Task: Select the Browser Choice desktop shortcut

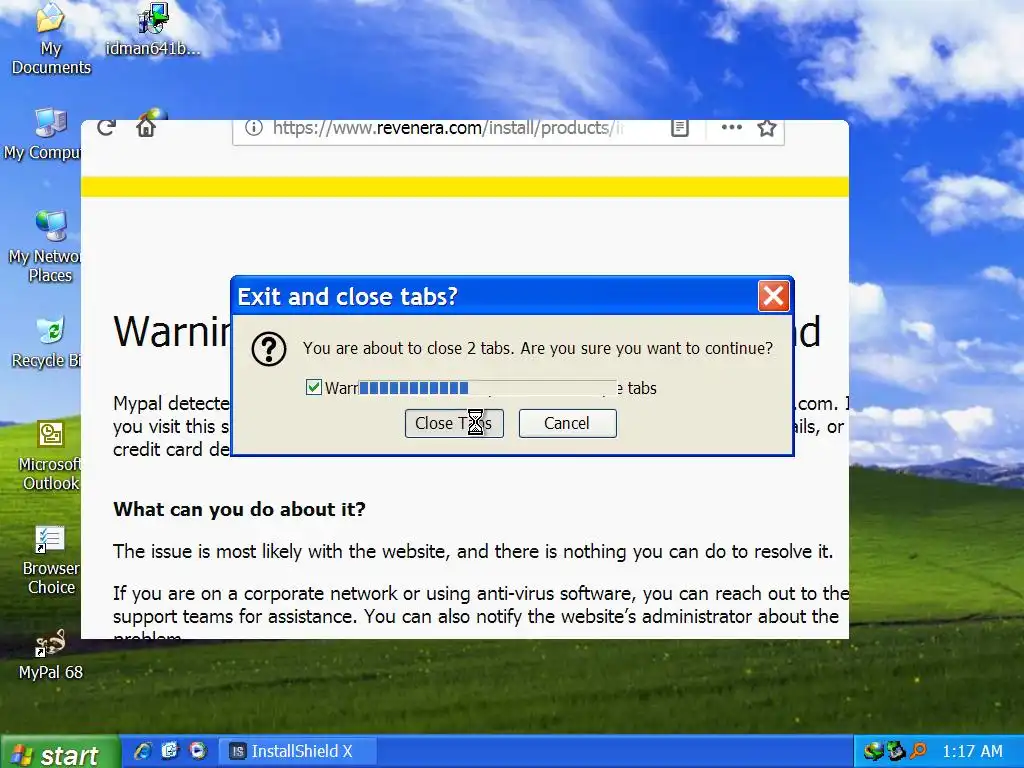Action: tap(51, 560)
